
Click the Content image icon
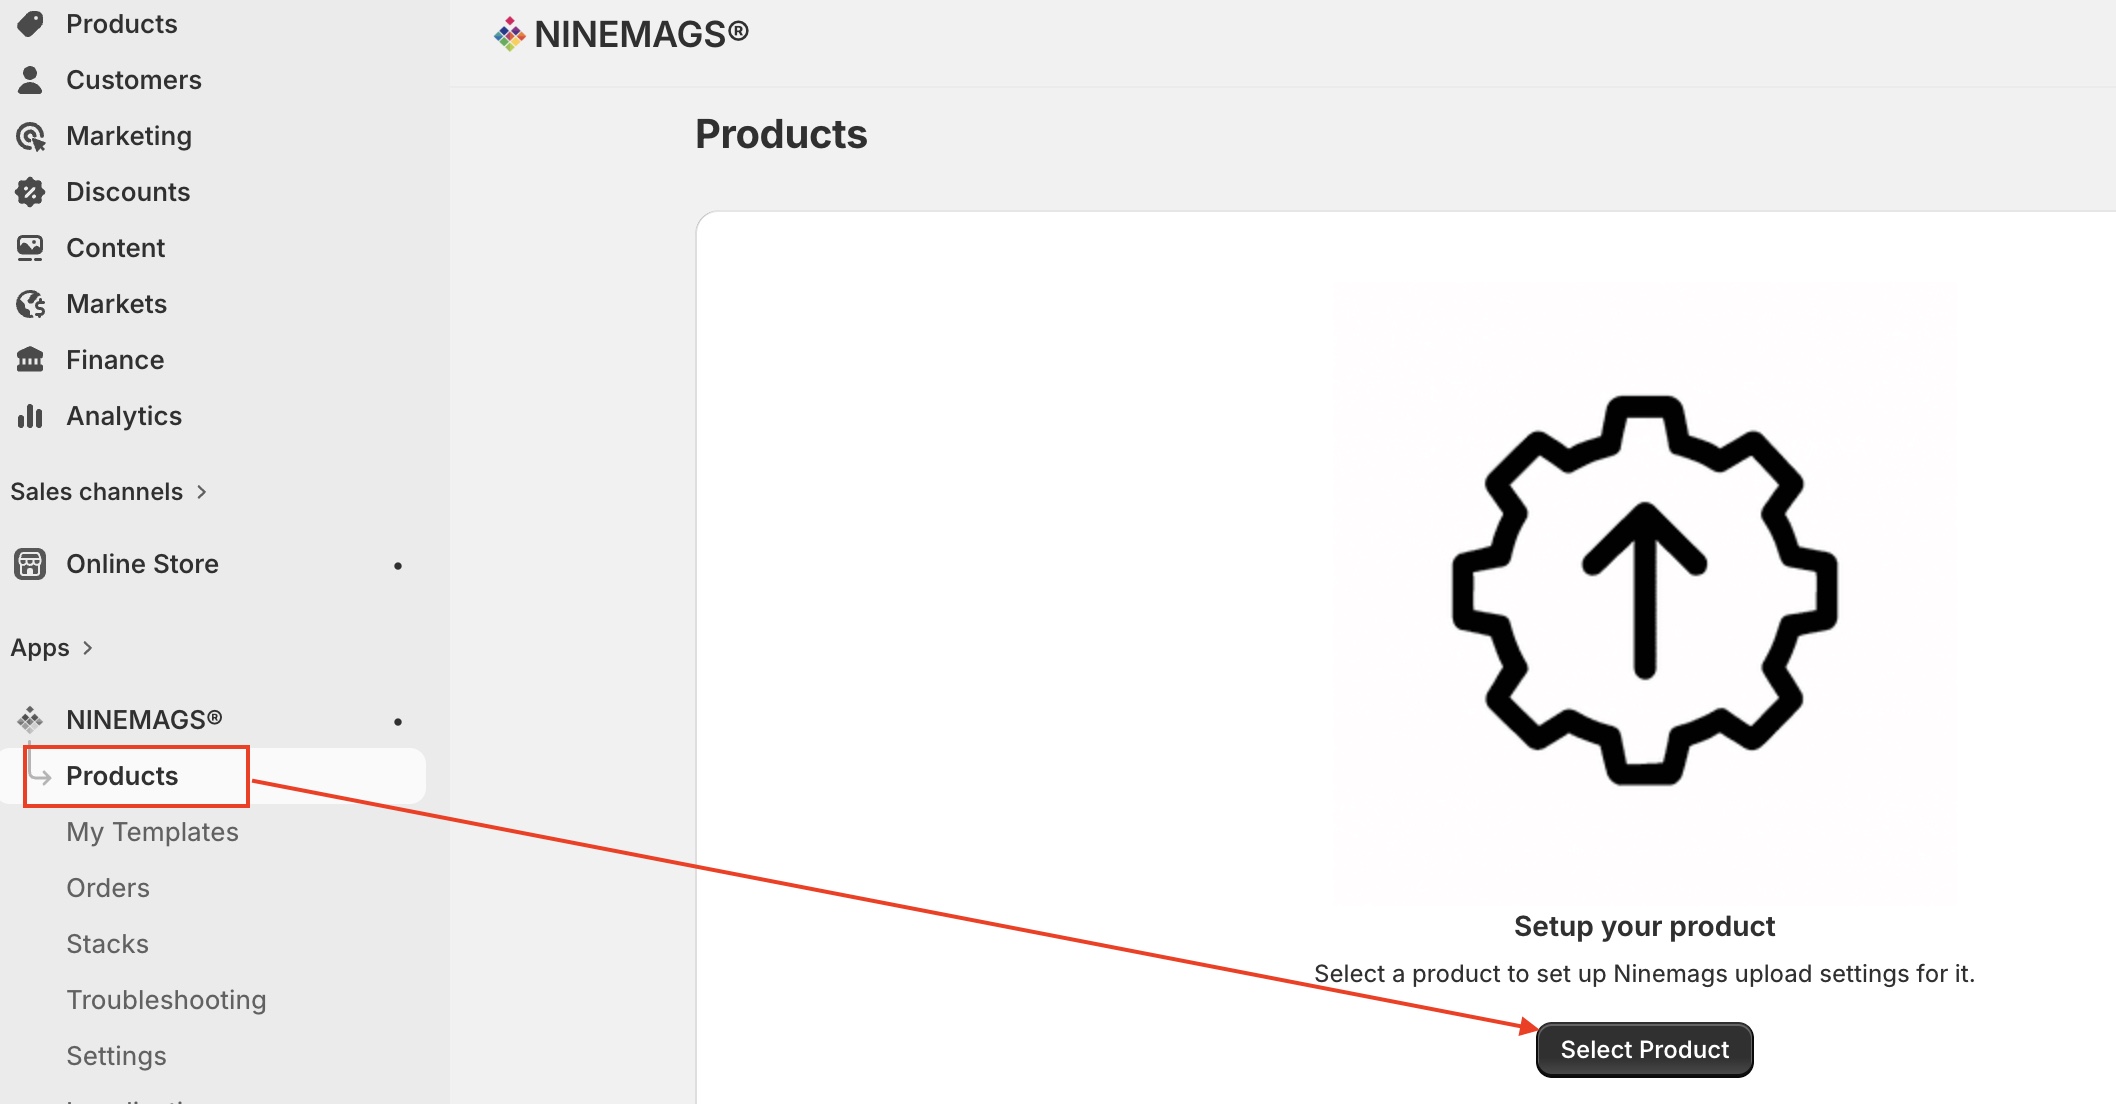click(30, 248)
